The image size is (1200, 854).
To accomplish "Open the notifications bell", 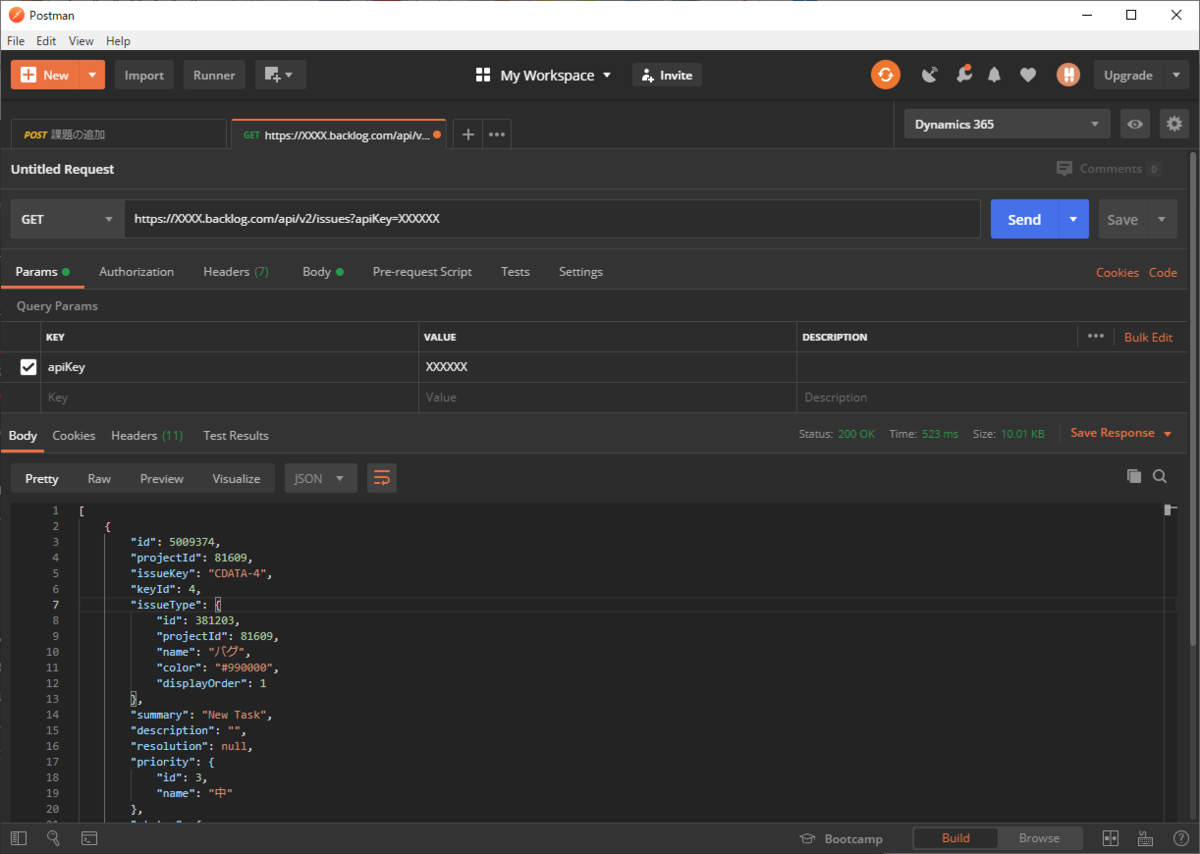I will point(994,75).
